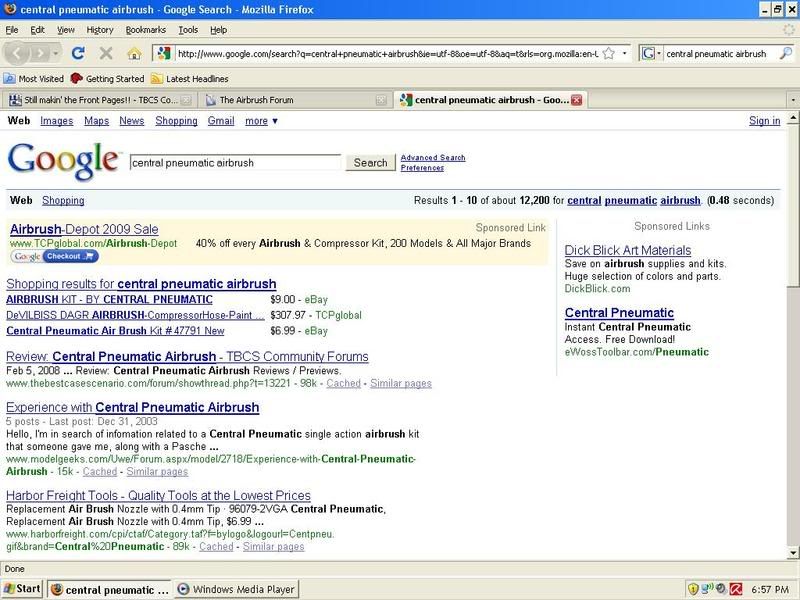Open the History menu
Screen dimensions: 800x600
[100, 30]
